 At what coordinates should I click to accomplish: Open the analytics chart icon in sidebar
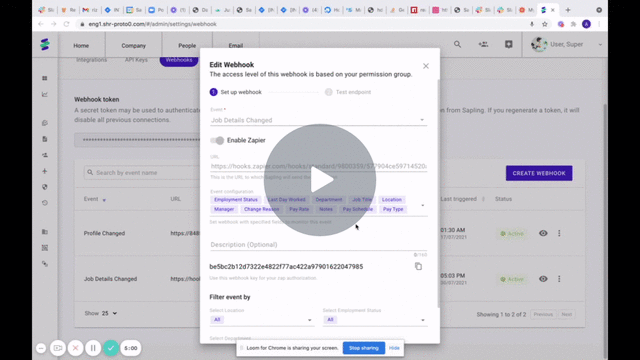point(45,95)
